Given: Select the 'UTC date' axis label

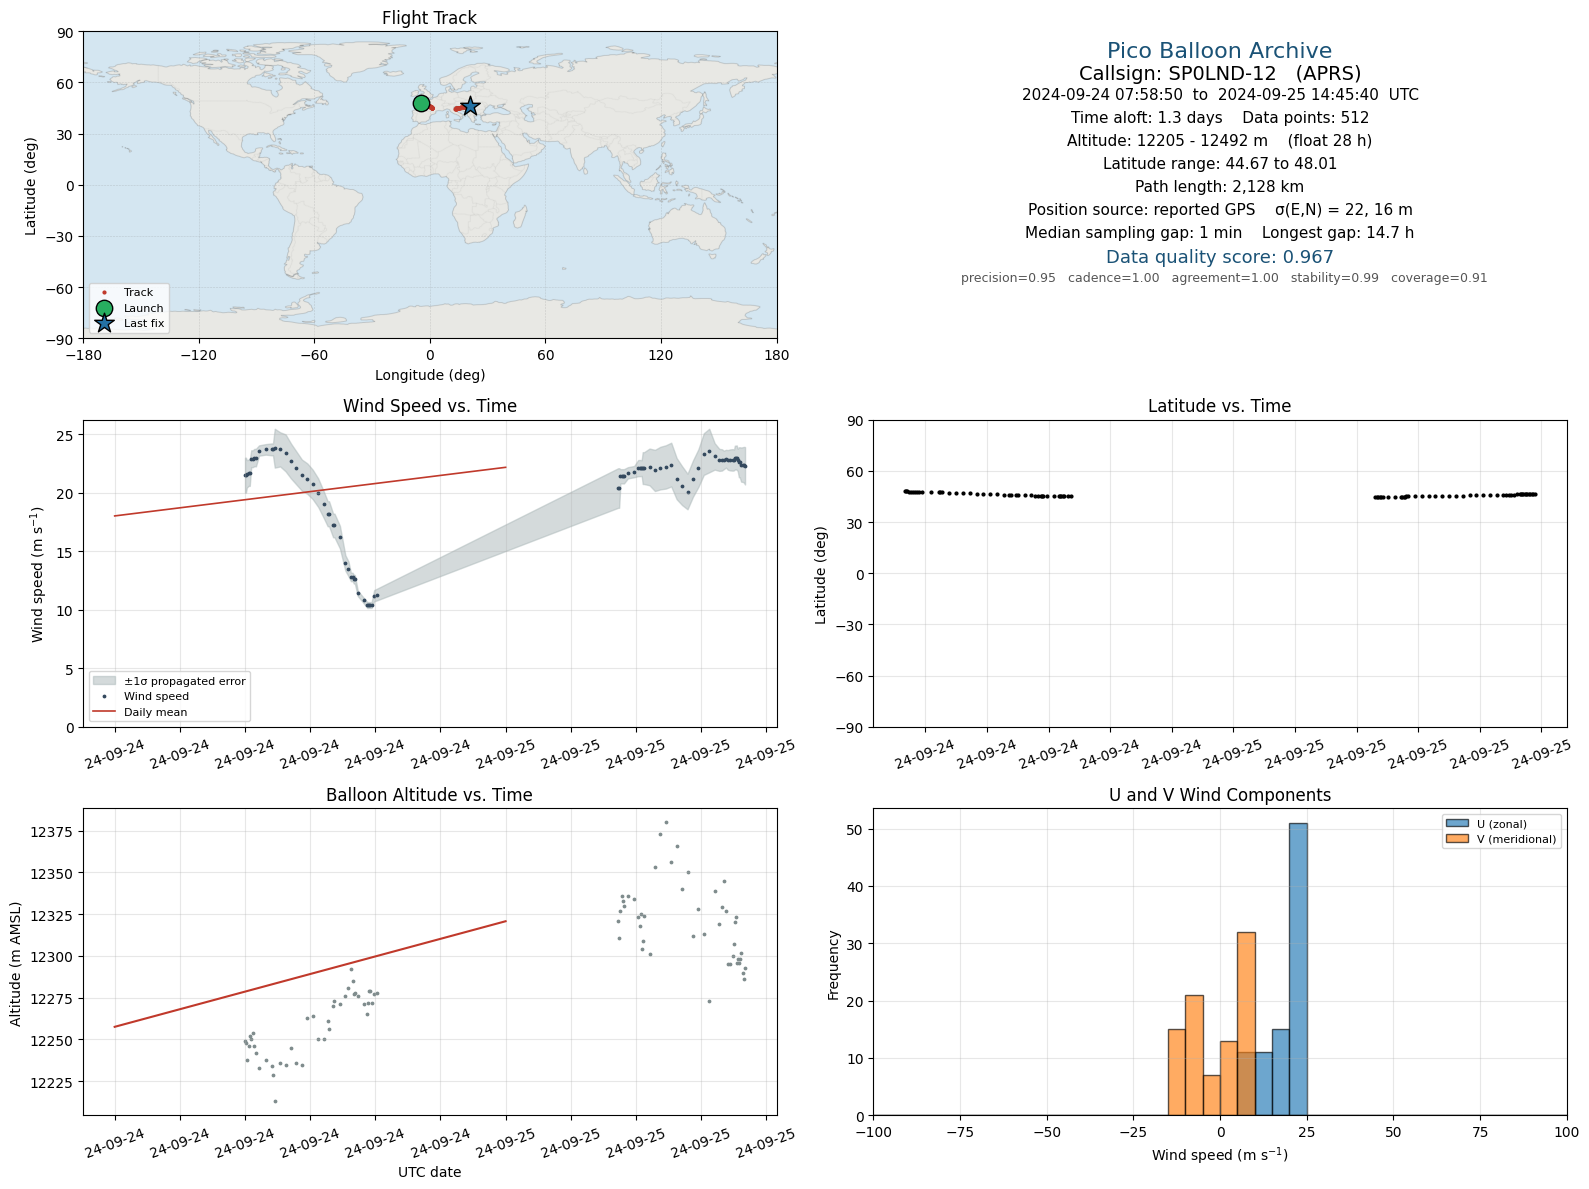Looking at the screenshot, I should tap(430, 1172).
